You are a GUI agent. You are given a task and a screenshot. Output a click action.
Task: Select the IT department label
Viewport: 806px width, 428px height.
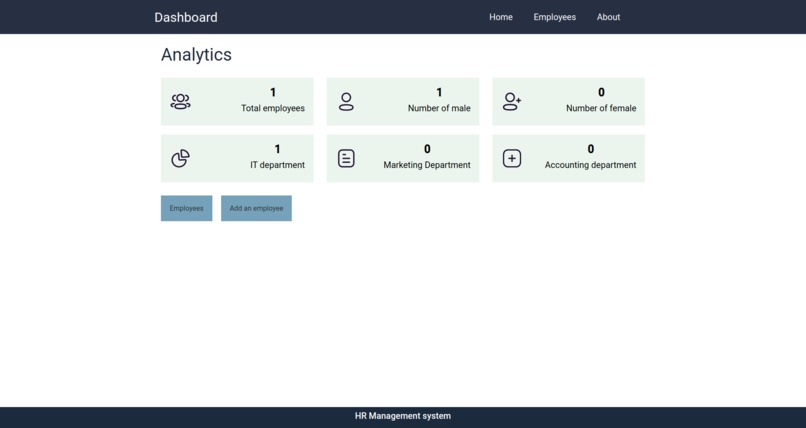(278, 165)
